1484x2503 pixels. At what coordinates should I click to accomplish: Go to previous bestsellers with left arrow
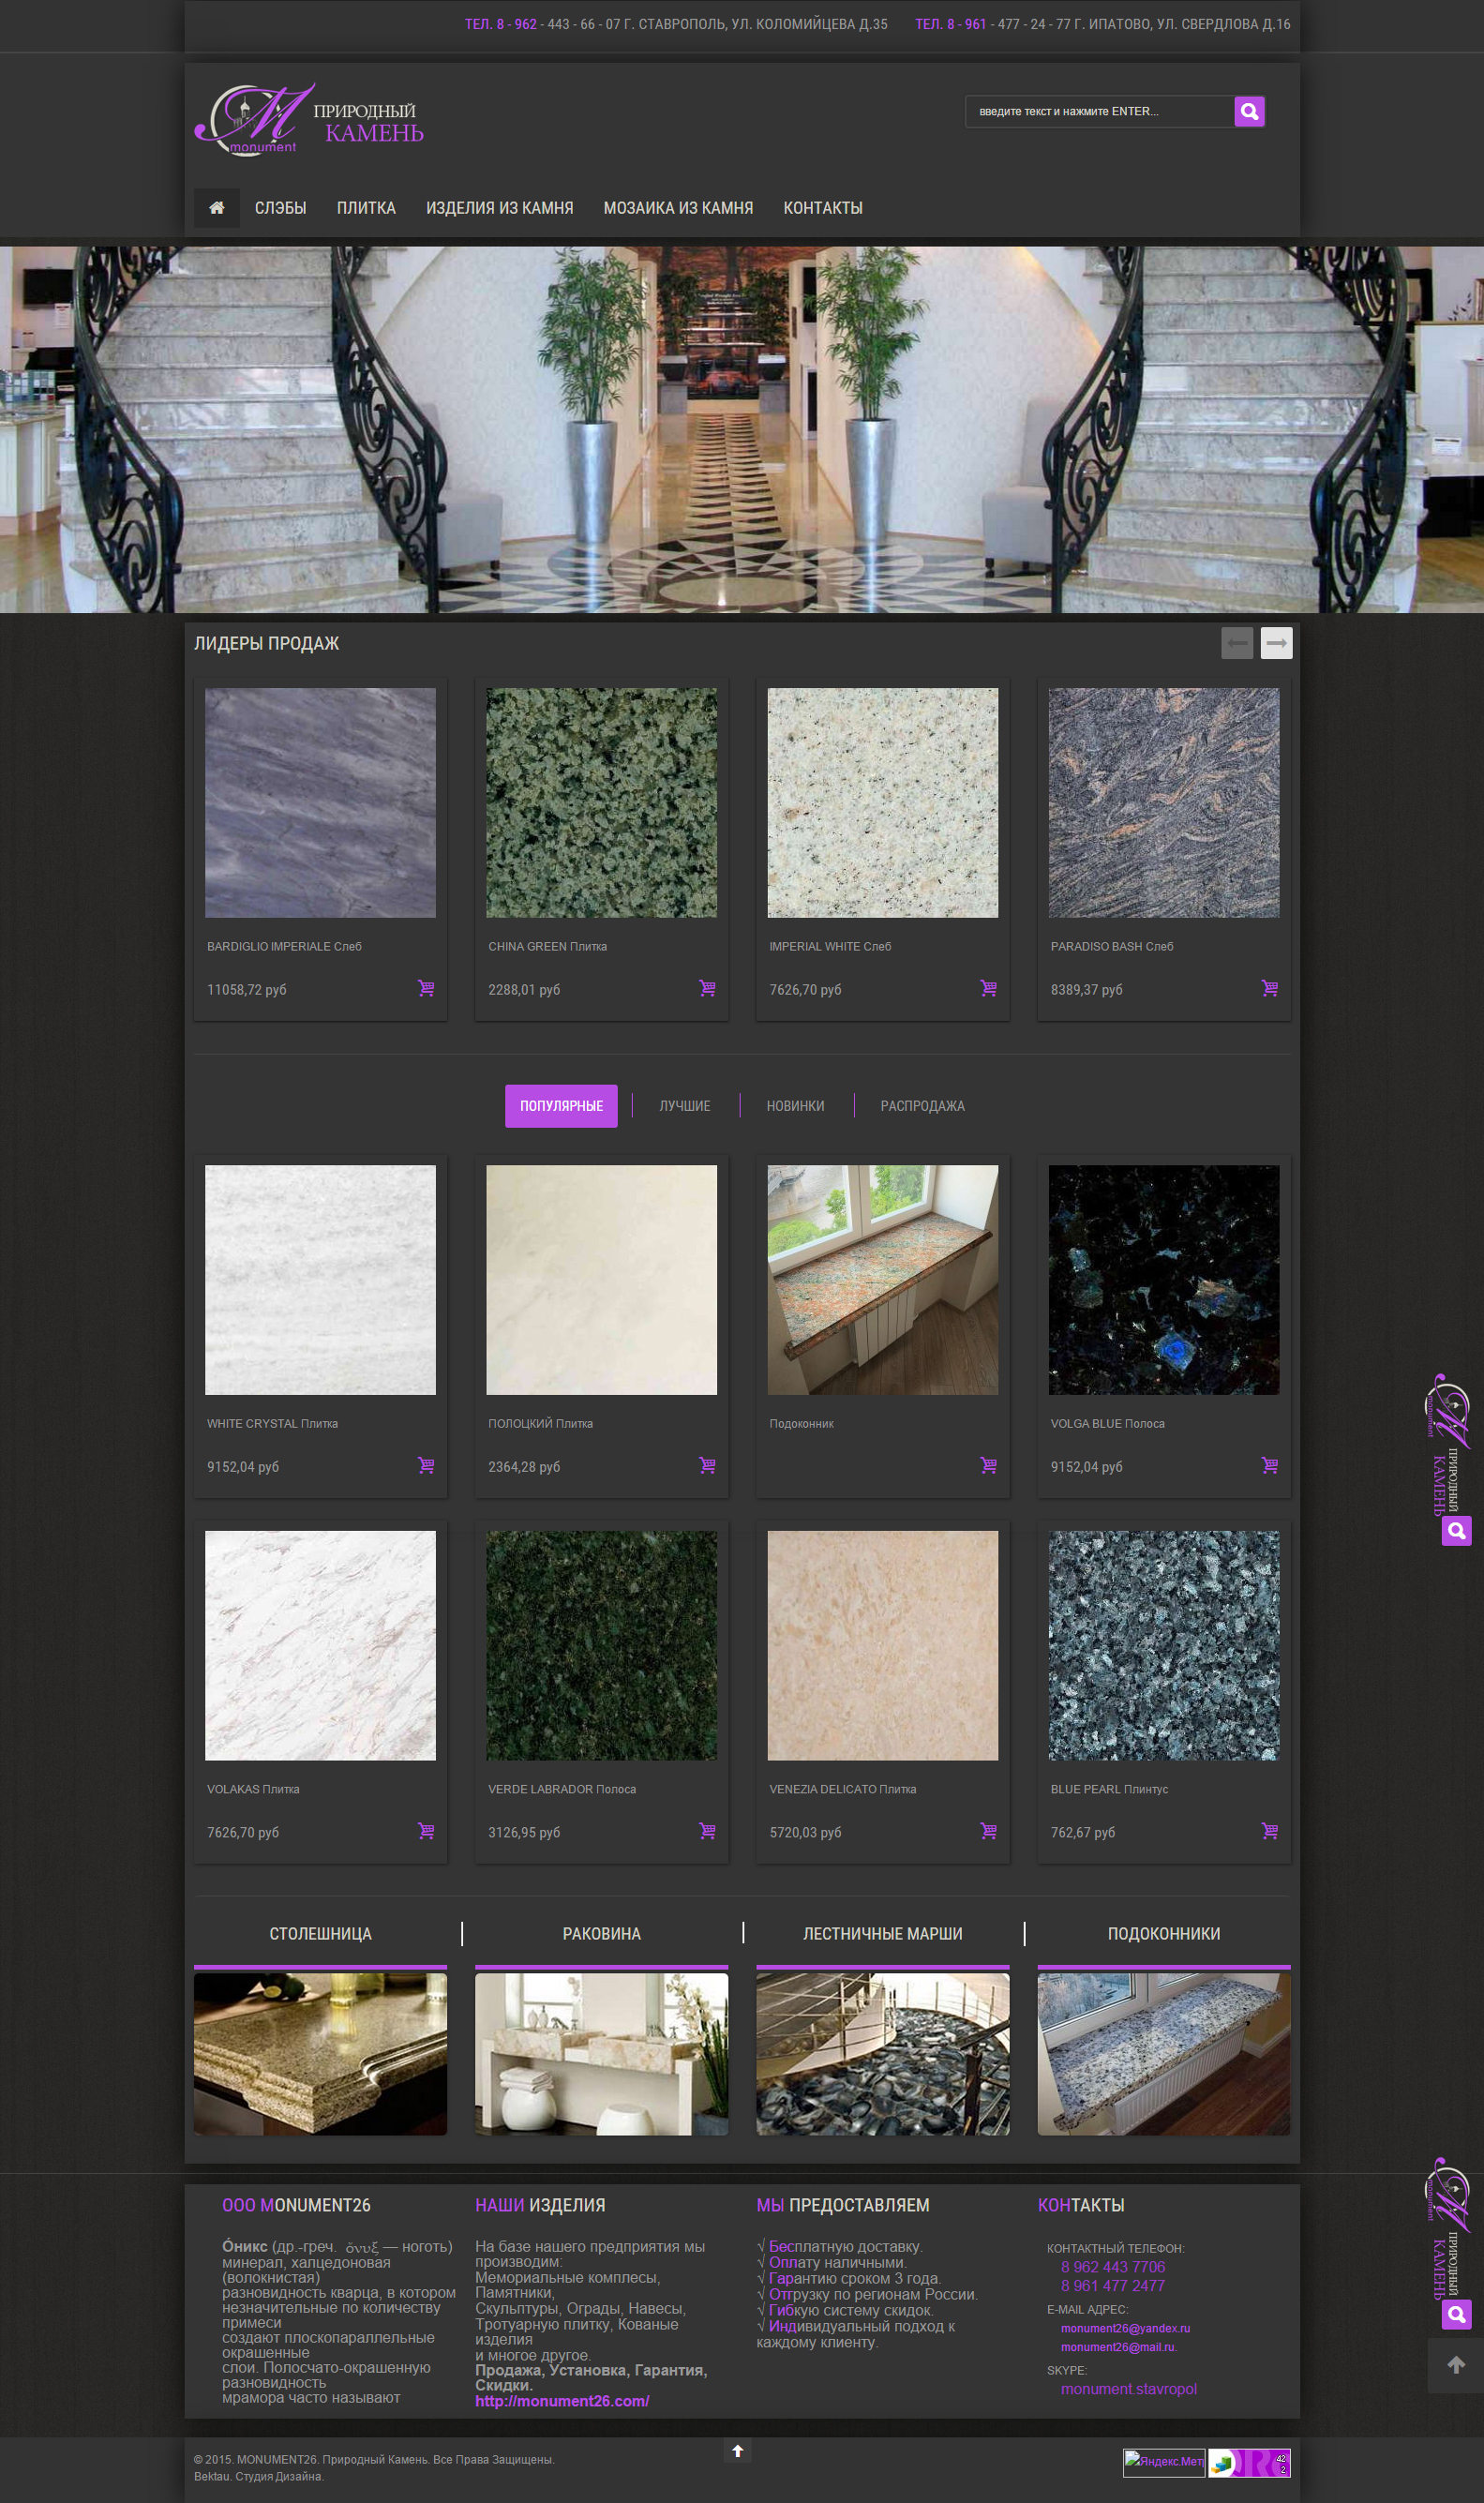pos(1237,643)
